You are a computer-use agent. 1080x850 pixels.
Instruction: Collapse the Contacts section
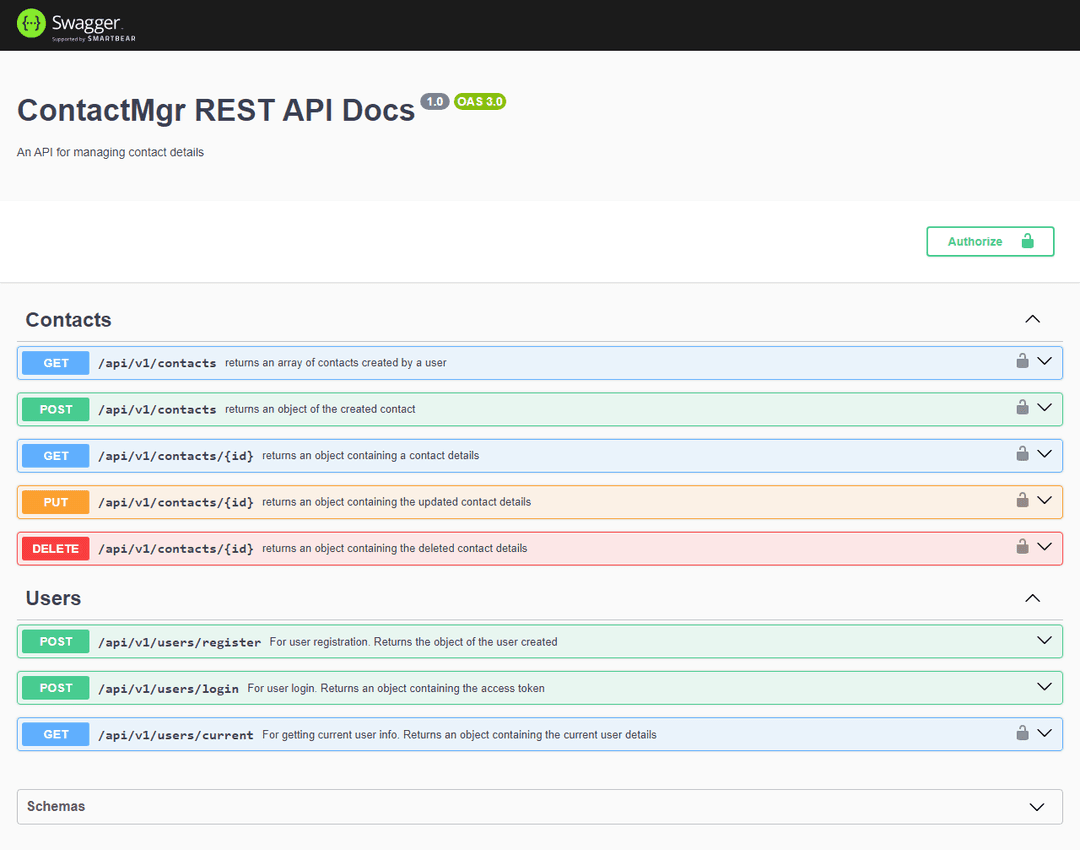click(x=1032, y=318)
